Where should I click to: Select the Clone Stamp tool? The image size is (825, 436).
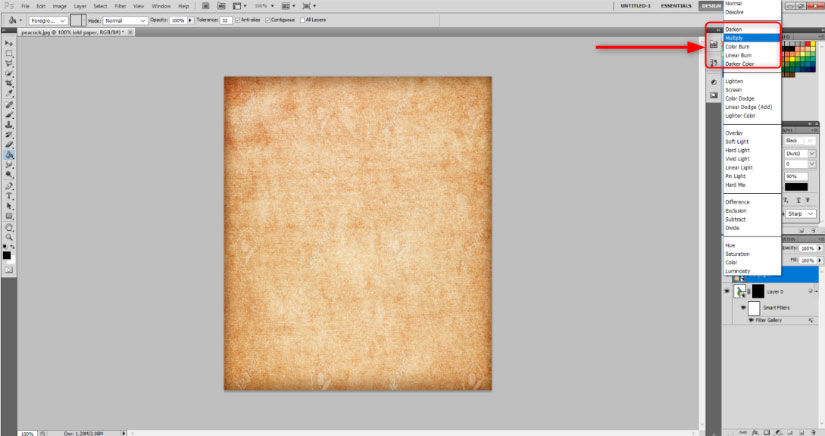click(x=9, y=125)
